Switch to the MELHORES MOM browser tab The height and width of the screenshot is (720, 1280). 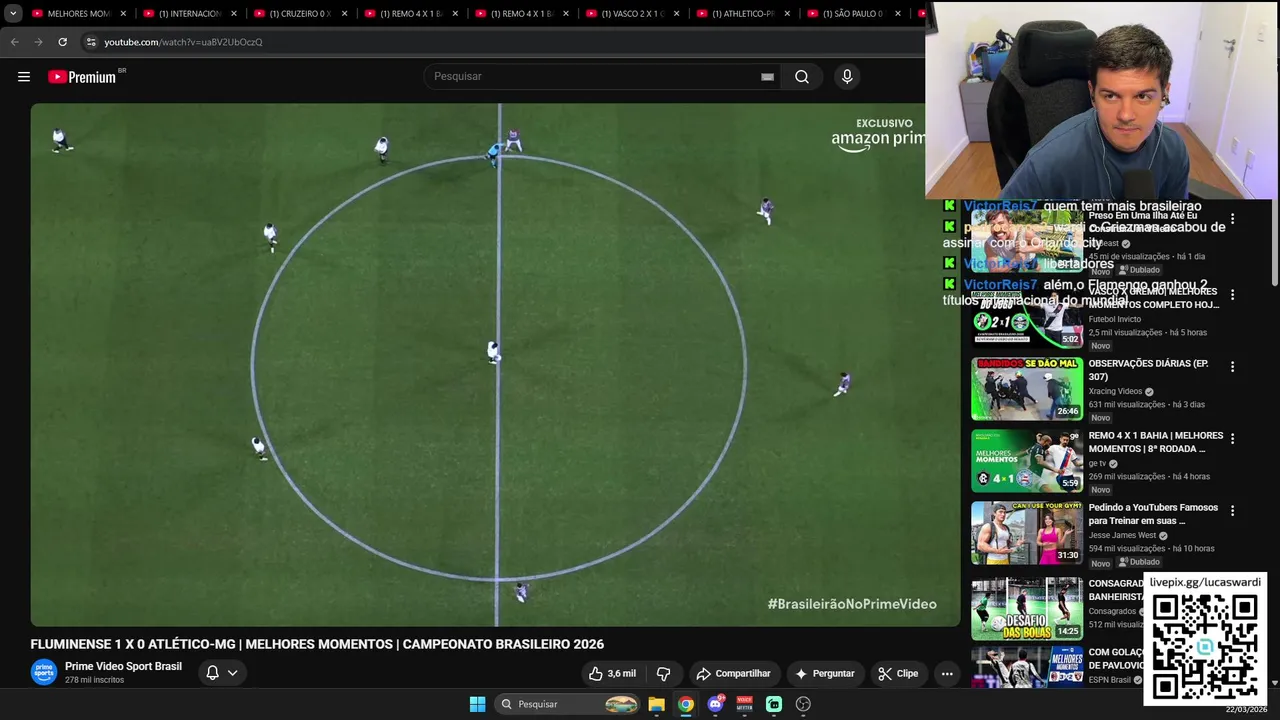(x=79, y=14)
